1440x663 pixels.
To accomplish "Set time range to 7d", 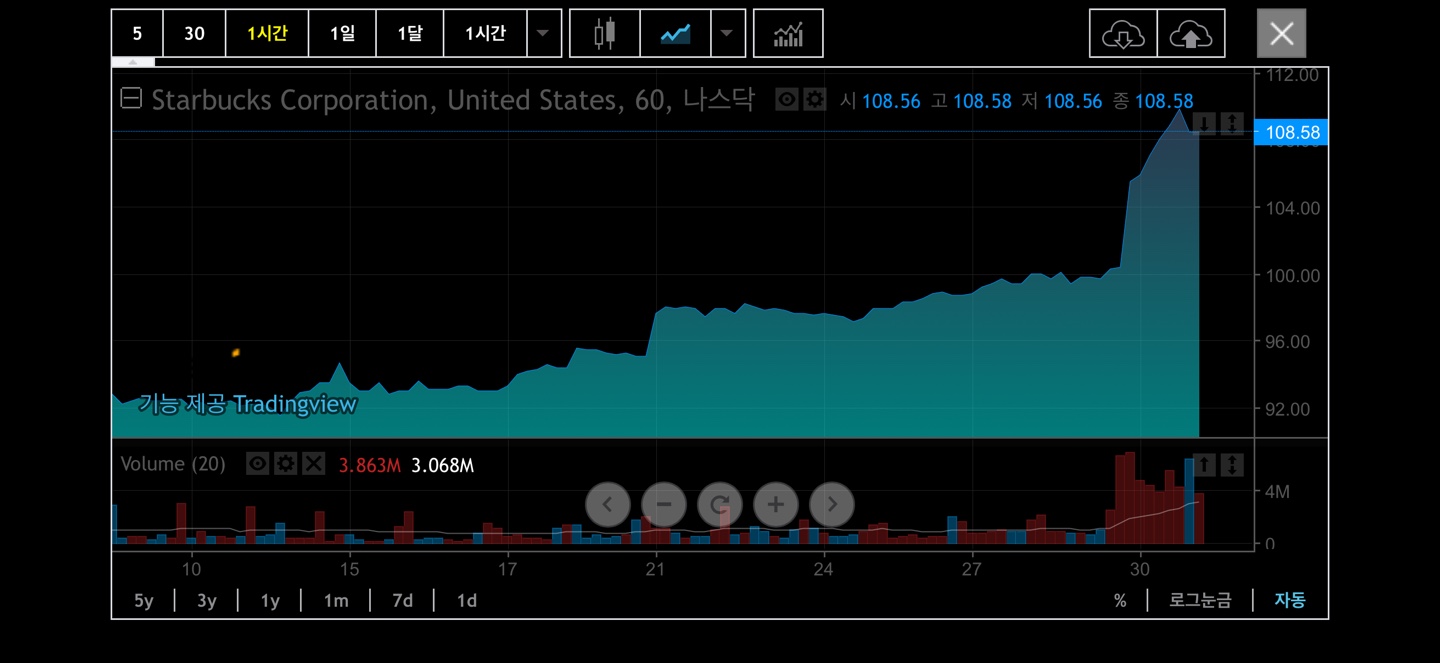I will coord(402,601).
